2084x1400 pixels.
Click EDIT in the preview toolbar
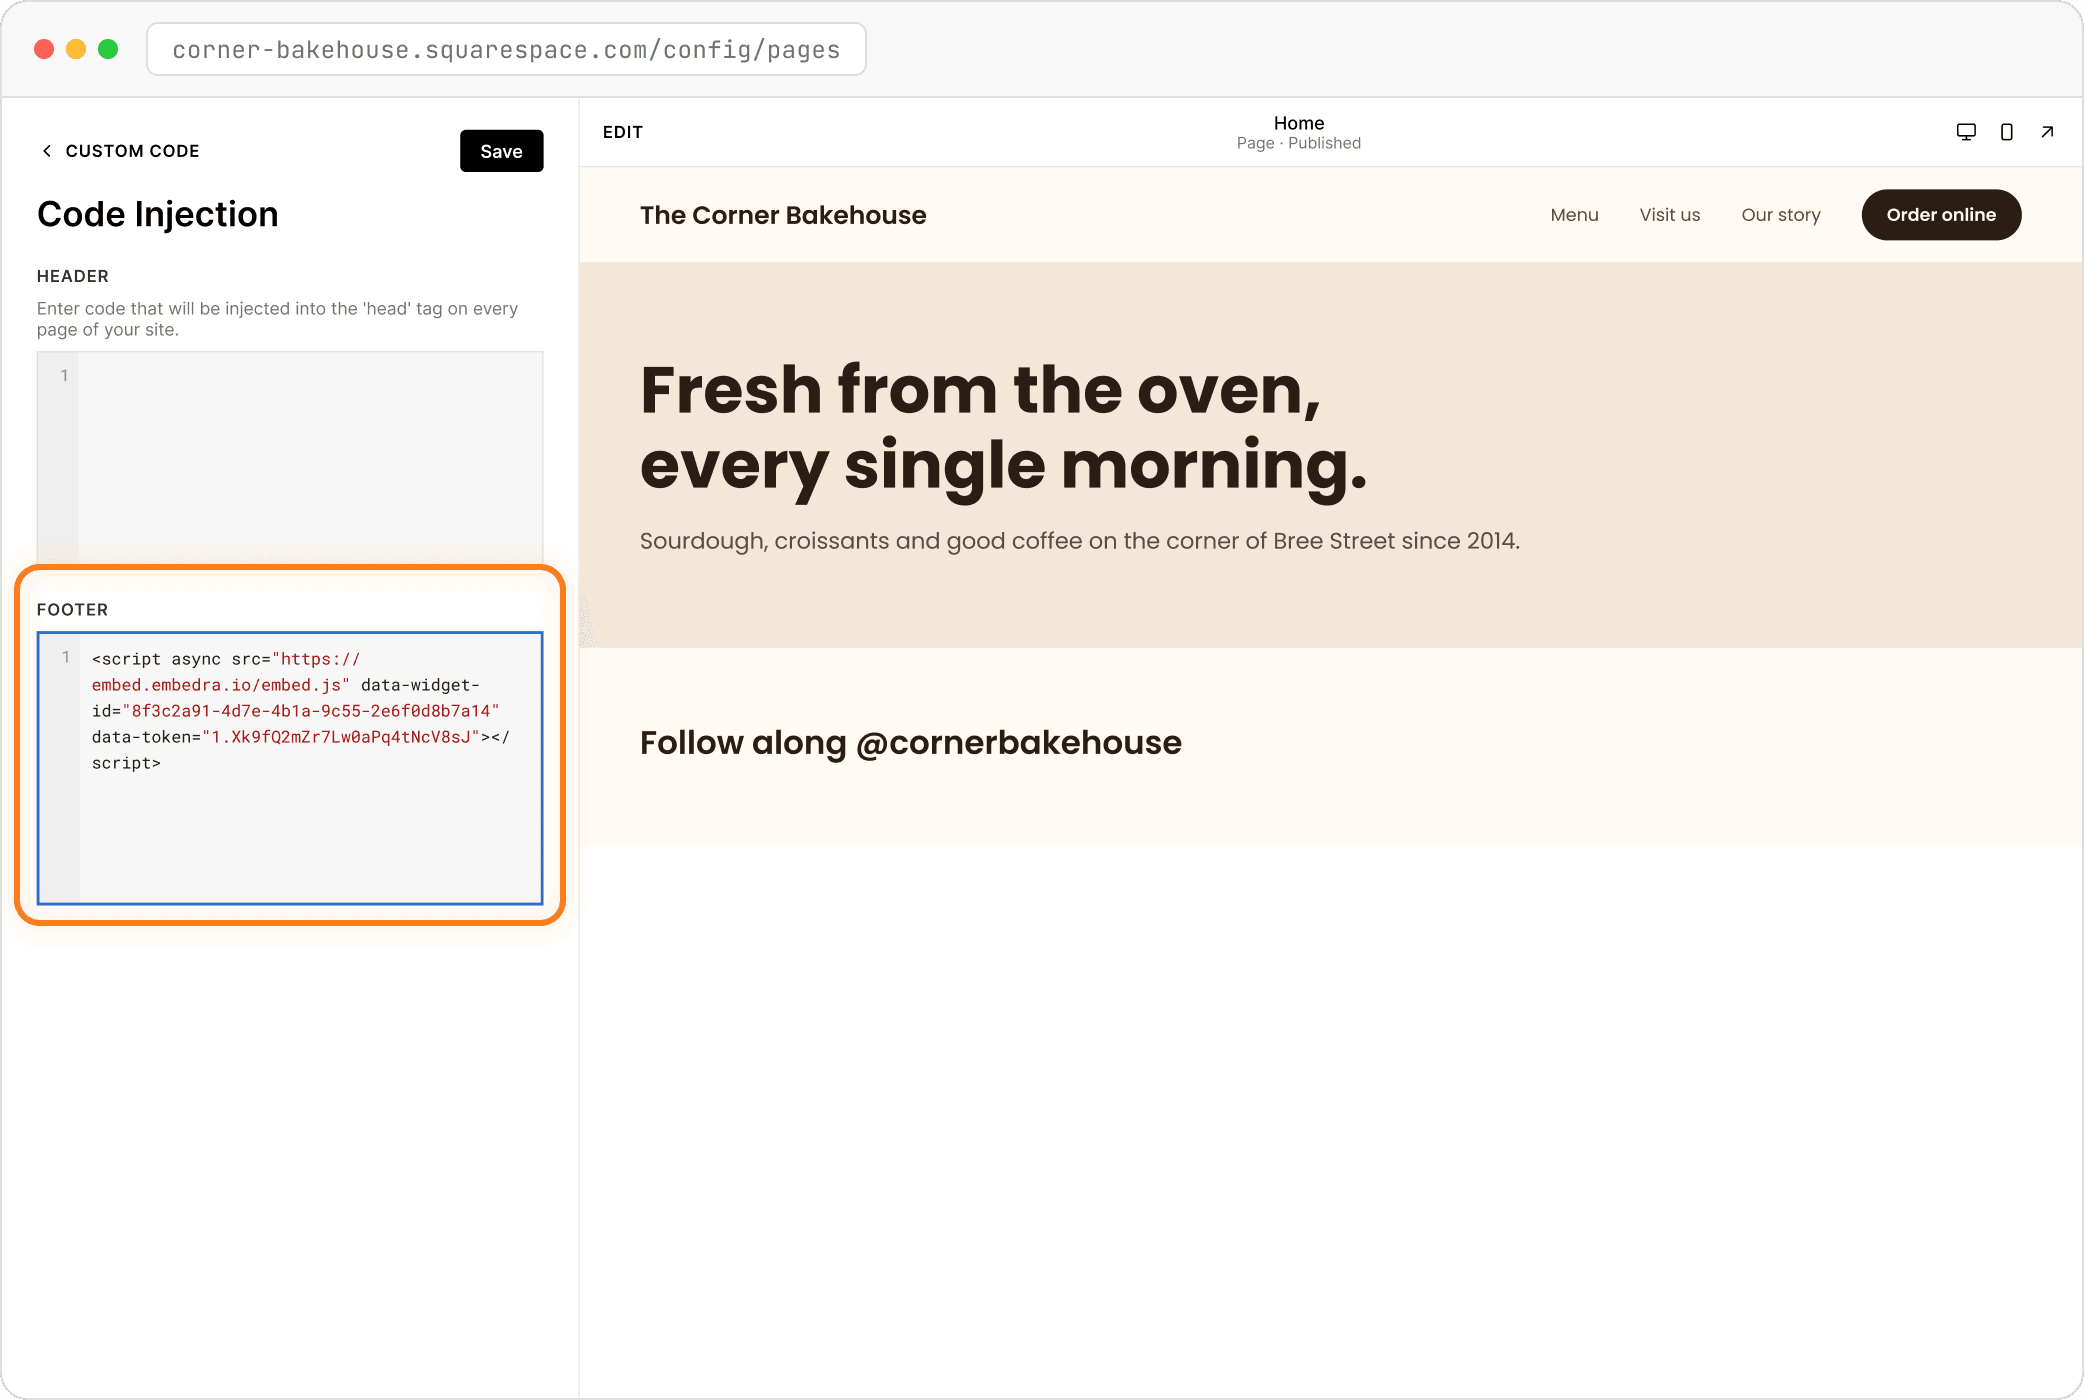tap(623, 132)
